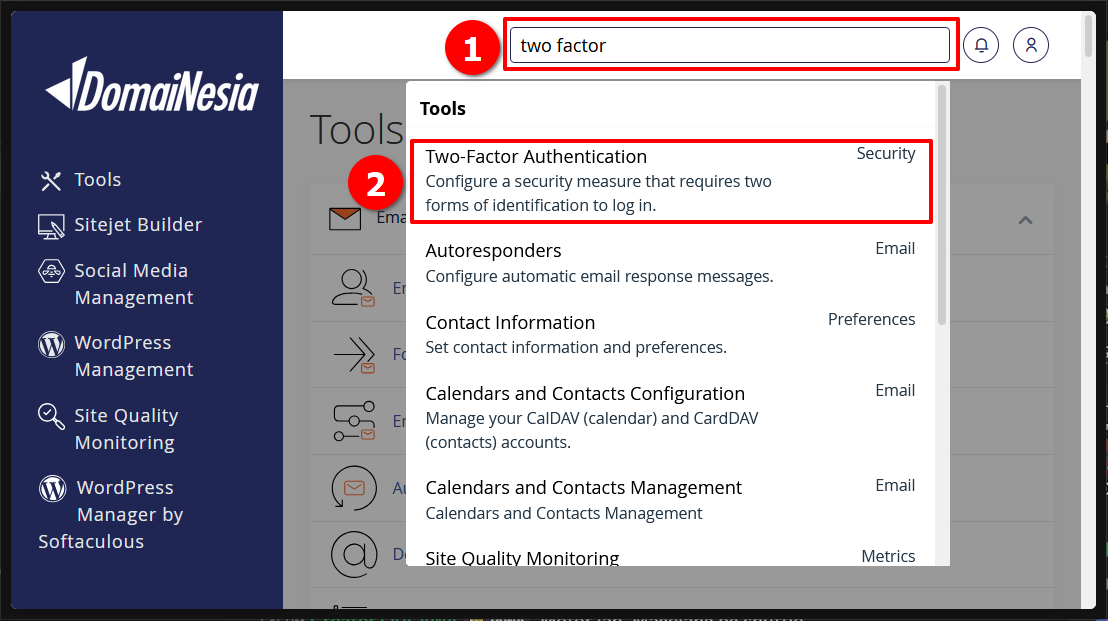Click the WordPress Management icon

coord(50,343)
